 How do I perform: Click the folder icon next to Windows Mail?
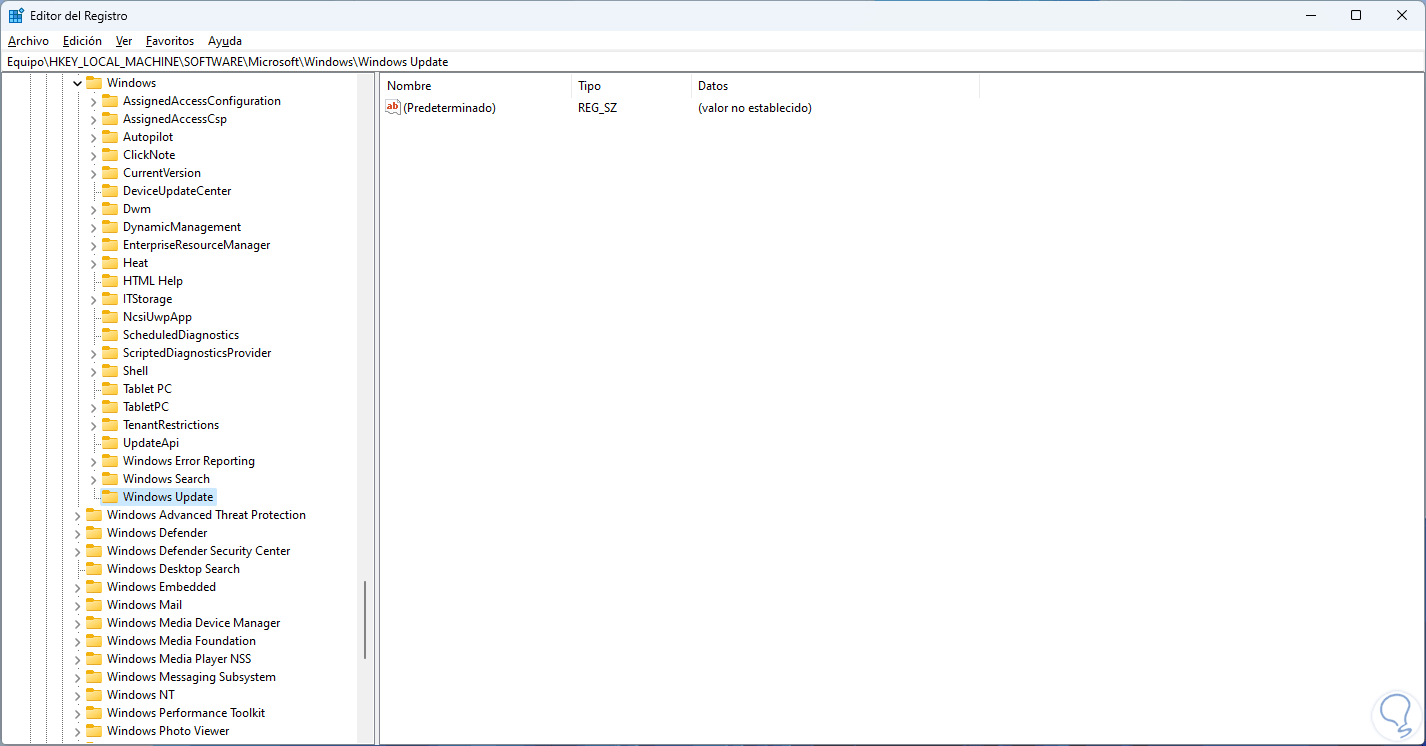point(94,605)
